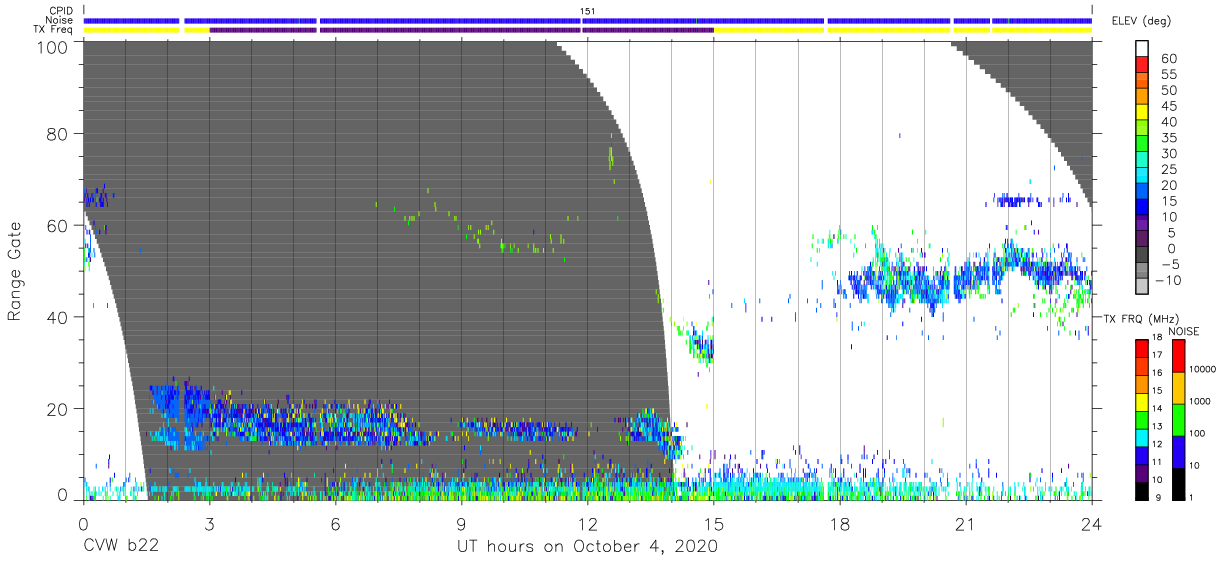The height and width of the screenshot is (567, 1228).
Task: Click the '21' hour tick on x-axis
Action: (966, 523)
